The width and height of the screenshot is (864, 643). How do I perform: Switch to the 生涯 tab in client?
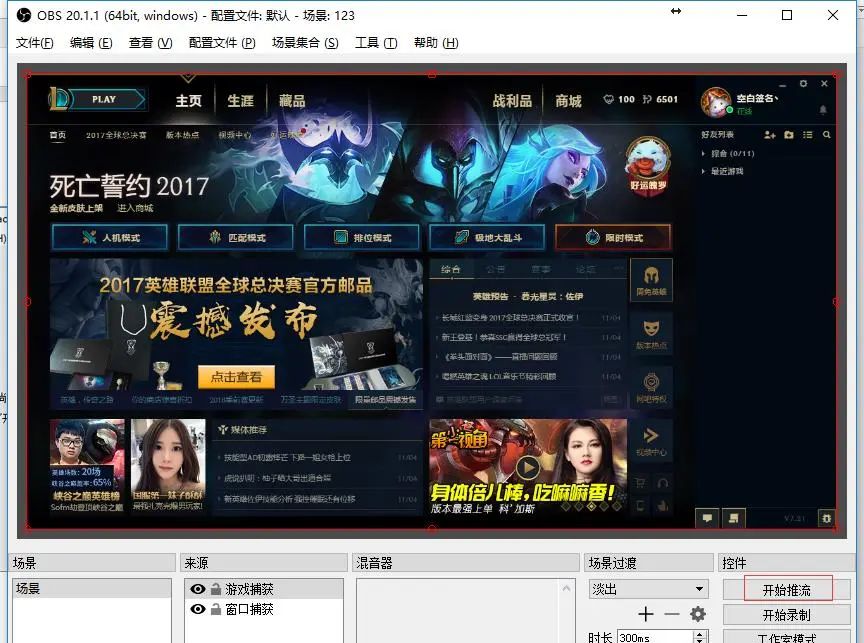coord(240,101)
